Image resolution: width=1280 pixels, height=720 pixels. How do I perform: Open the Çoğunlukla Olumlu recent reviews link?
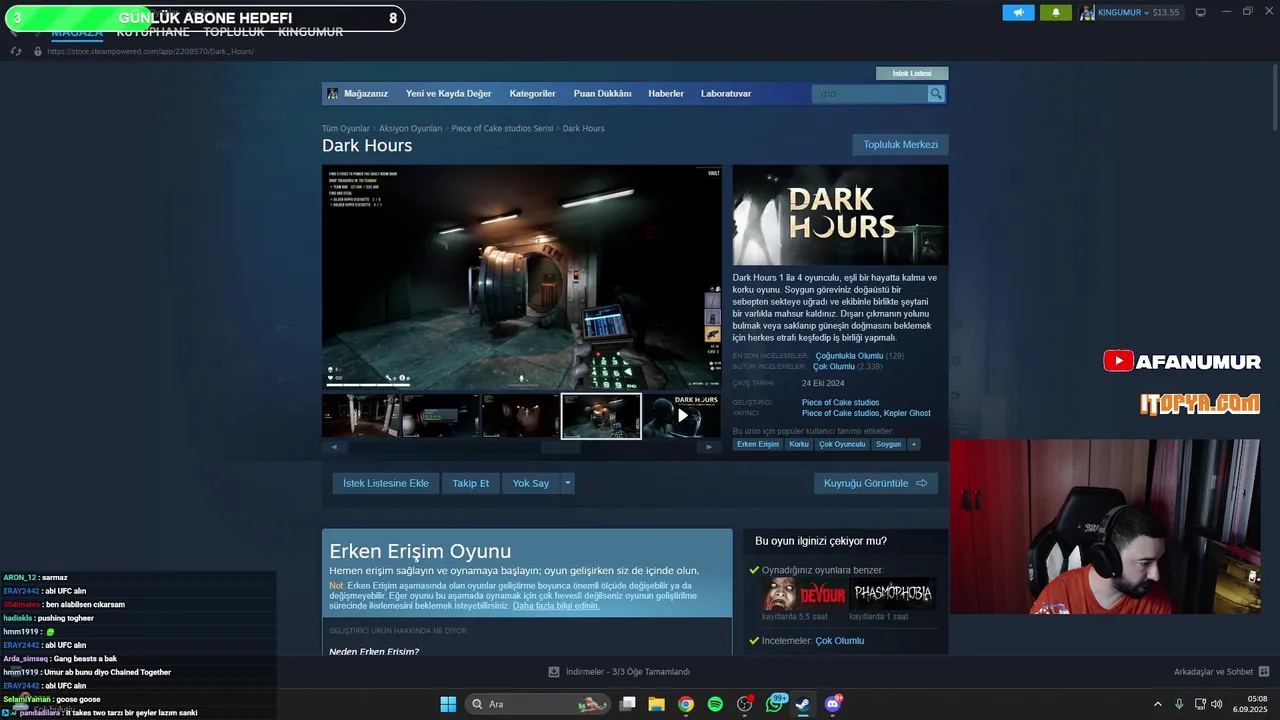coord(849,356)
